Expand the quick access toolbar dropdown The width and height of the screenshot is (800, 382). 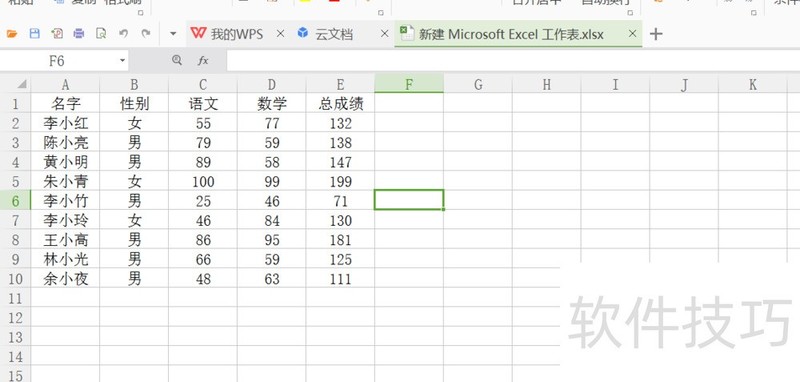tap(173, 34)
